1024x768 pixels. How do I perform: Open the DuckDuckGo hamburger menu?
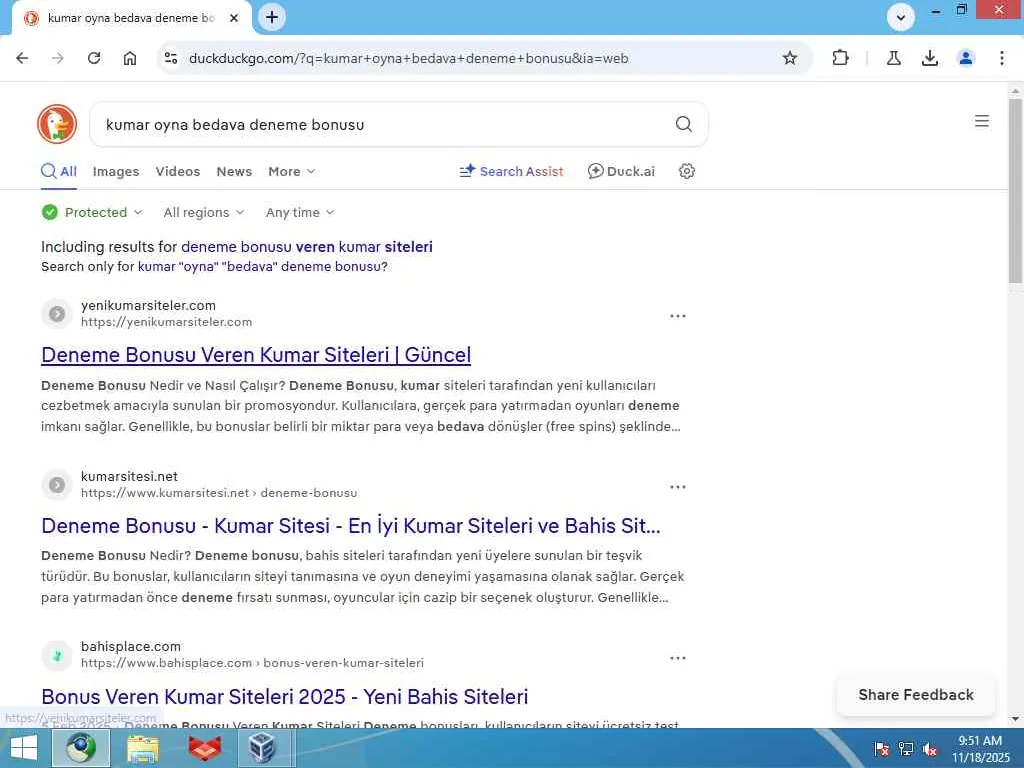pos(982,121)
